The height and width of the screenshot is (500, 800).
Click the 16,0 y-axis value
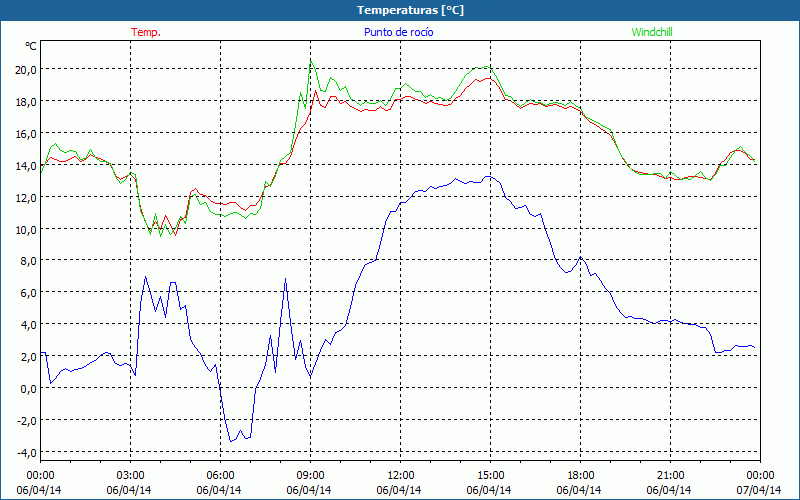click(x=25, y=134)
